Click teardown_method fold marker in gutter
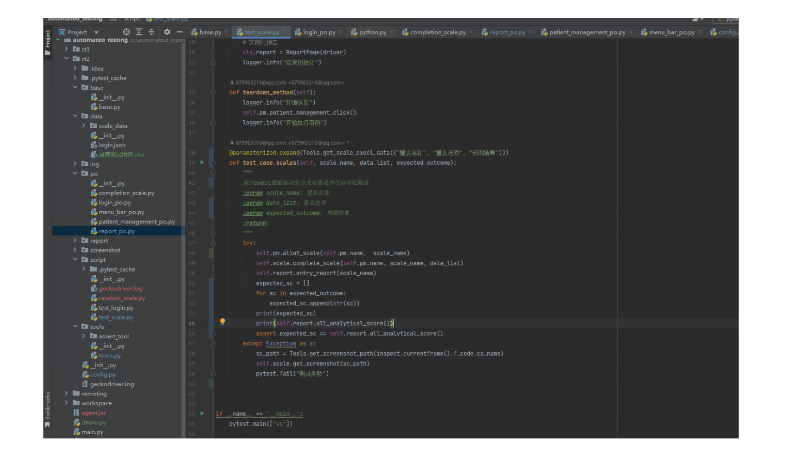 213,92
